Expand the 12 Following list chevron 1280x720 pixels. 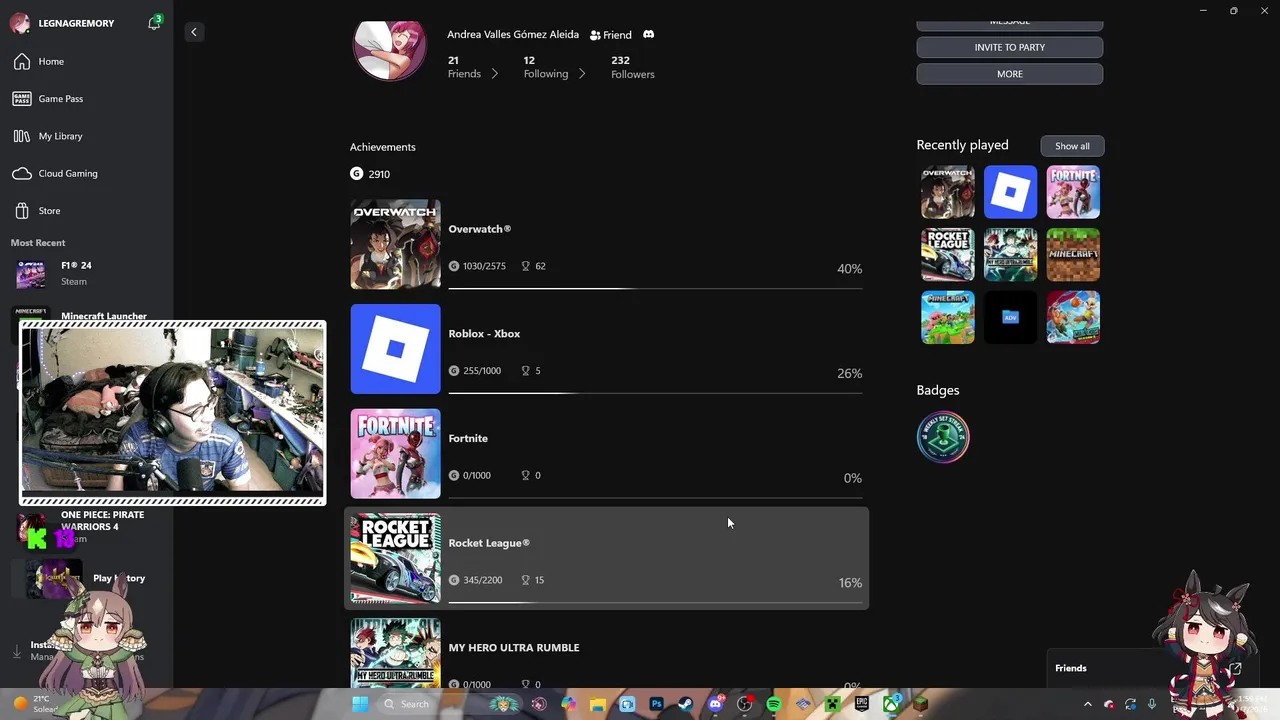click(x=581, y=74)
